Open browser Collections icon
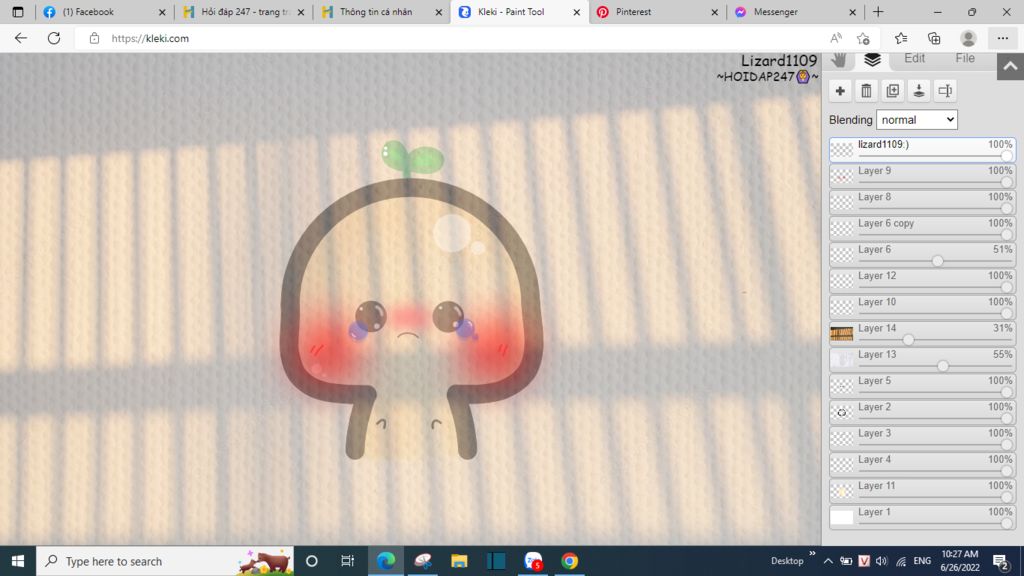1024x576 pixels. pos(934,38)
